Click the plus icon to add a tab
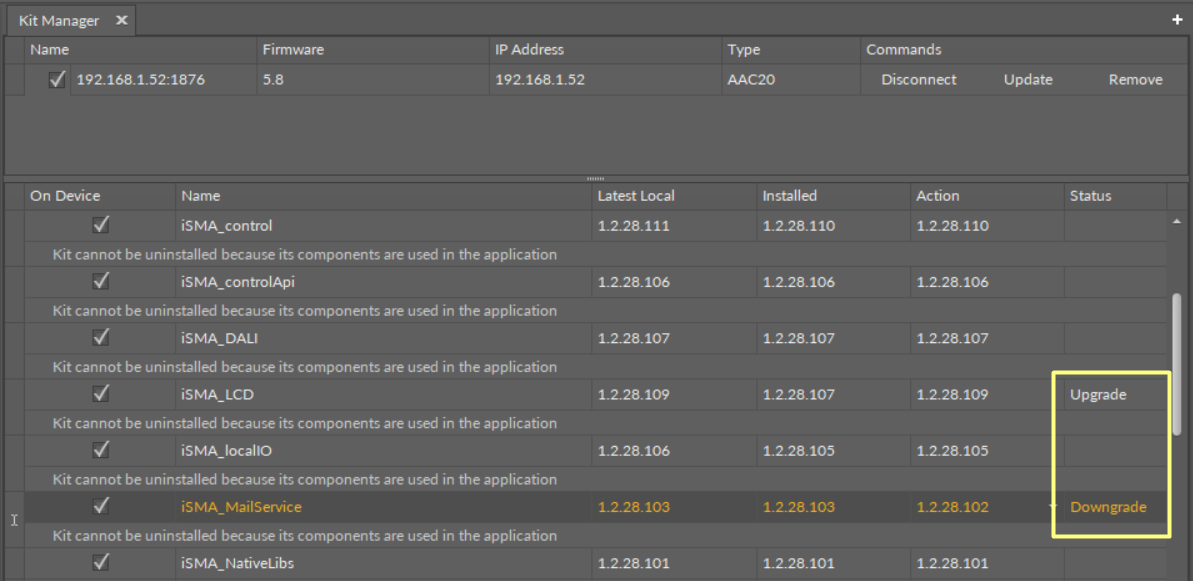The height and width of the screenshot is (581, 1193). 1177,20
